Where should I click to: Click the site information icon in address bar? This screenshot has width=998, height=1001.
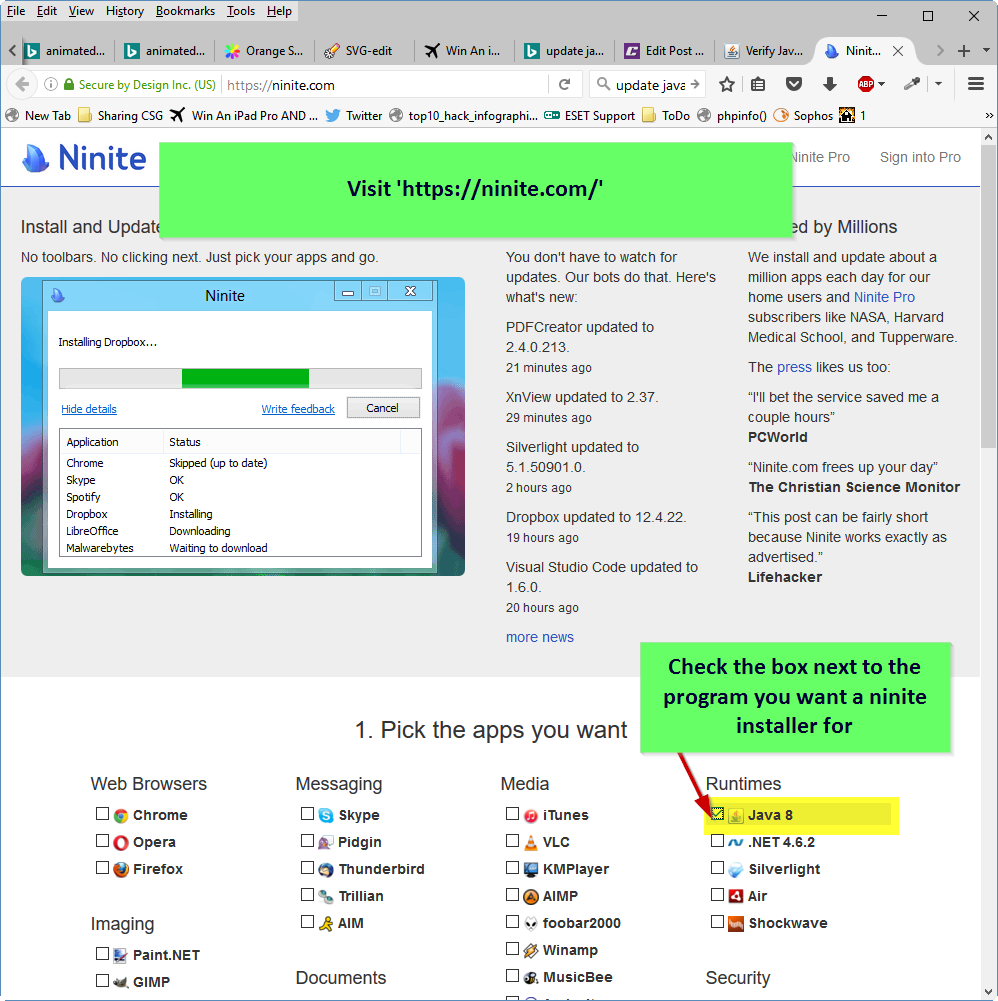tap(50, 84)
